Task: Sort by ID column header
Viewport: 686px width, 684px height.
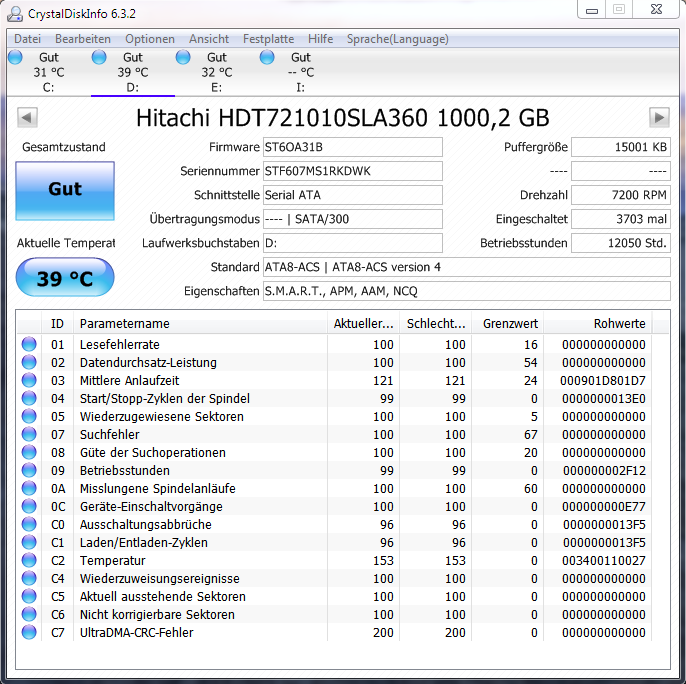Action: pos(57,323)
